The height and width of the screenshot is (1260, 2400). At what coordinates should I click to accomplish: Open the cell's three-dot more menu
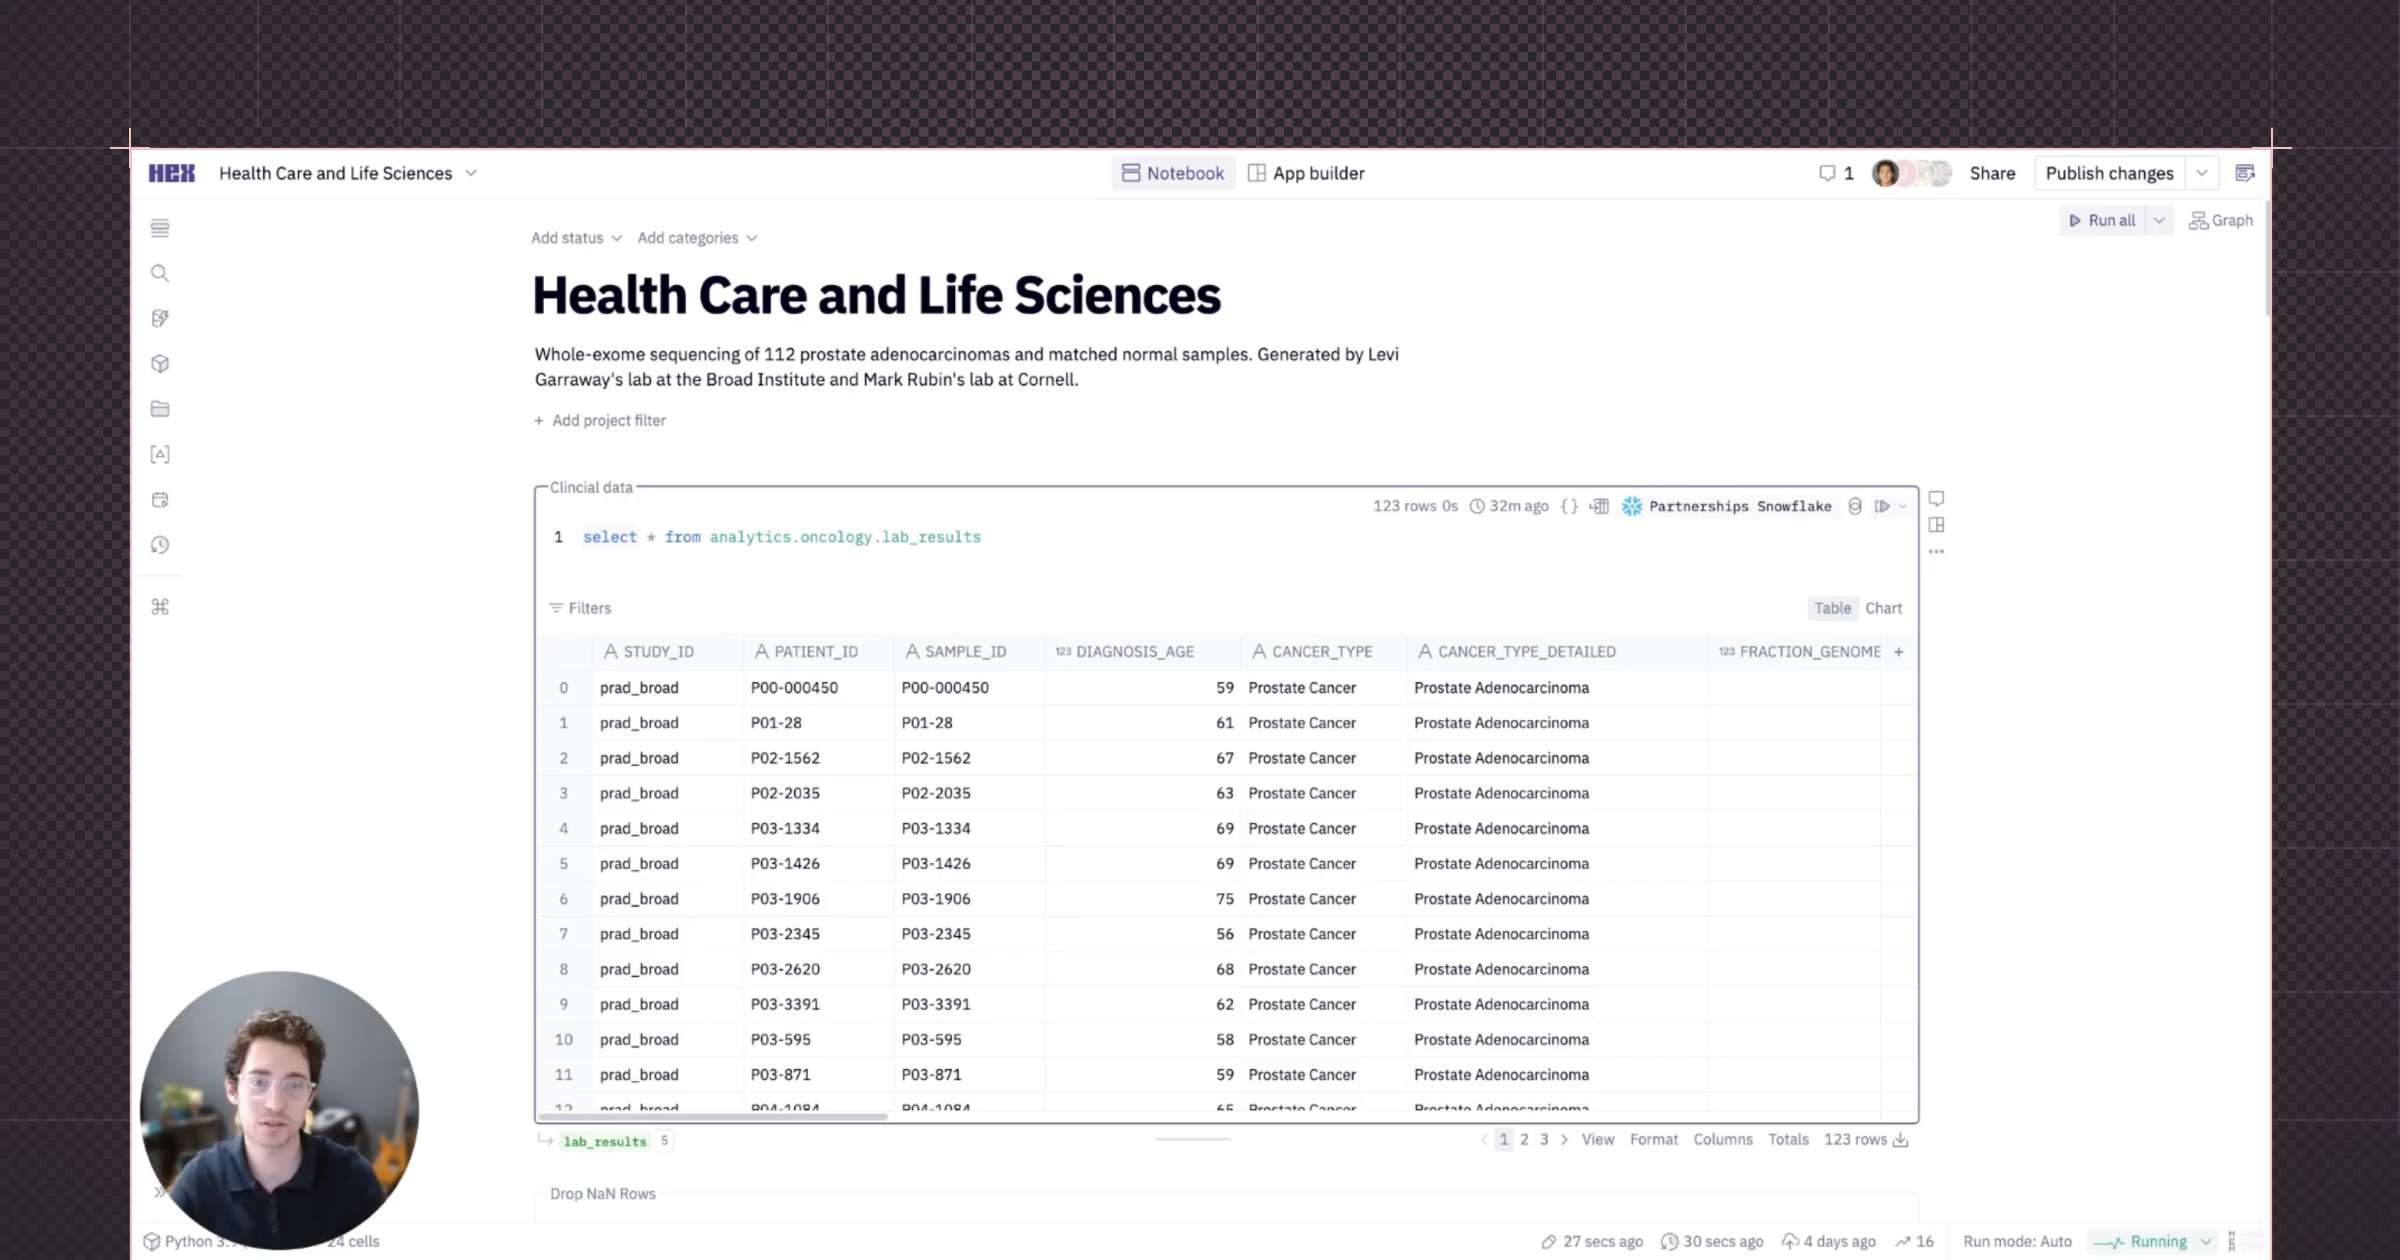click(1936, 552)
